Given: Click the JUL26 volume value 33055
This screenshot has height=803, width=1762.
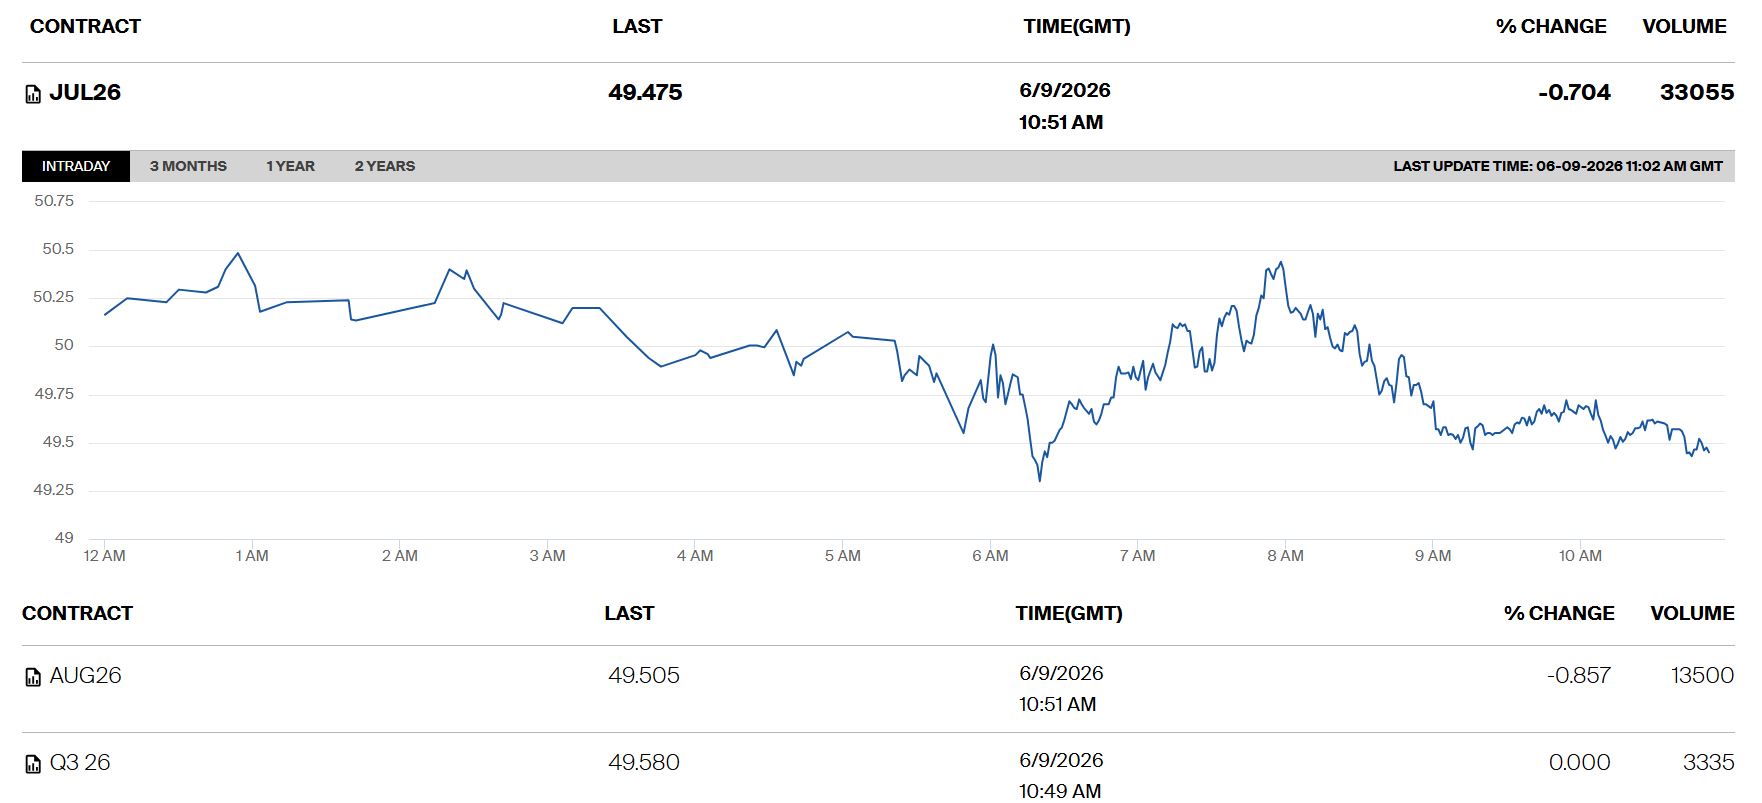Looking at the screenshot, I should (x=1697, y=92).
